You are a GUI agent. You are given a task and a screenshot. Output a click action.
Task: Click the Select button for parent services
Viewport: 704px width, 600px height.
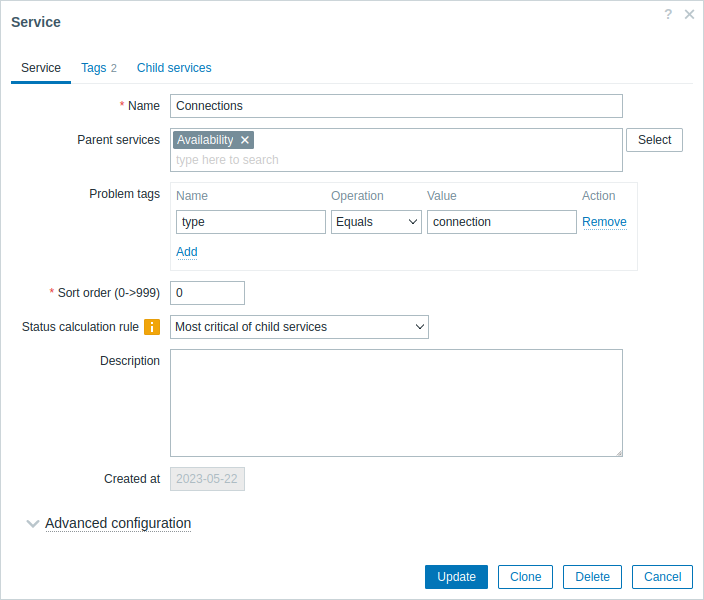click(x=654, y=140)
